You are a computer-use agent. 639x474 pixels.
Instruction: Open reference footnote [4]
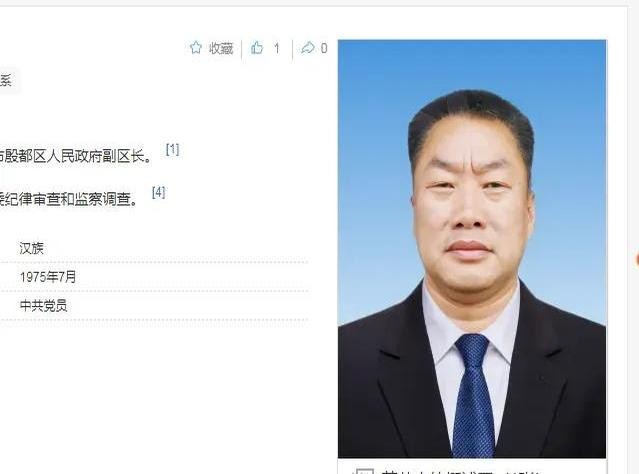[x=159, y=192]
